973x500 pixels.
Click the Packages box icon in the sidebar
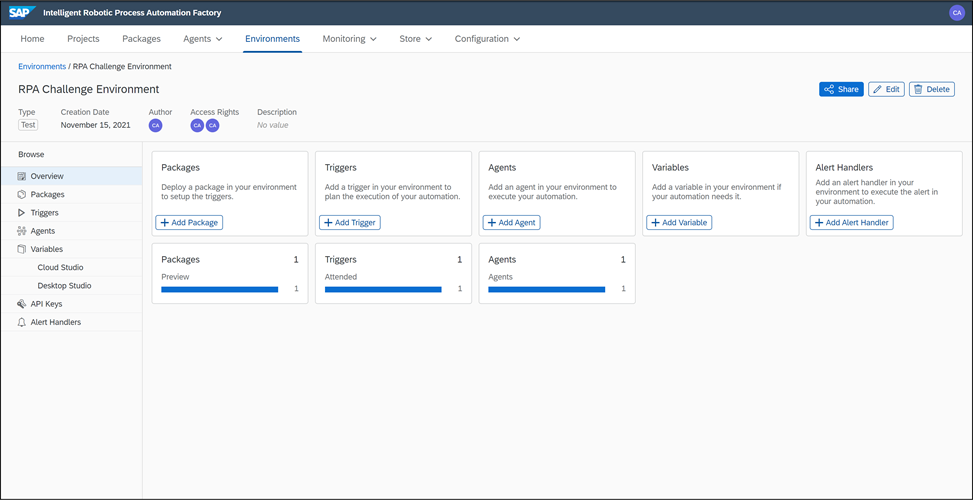[x=22, y=194]
